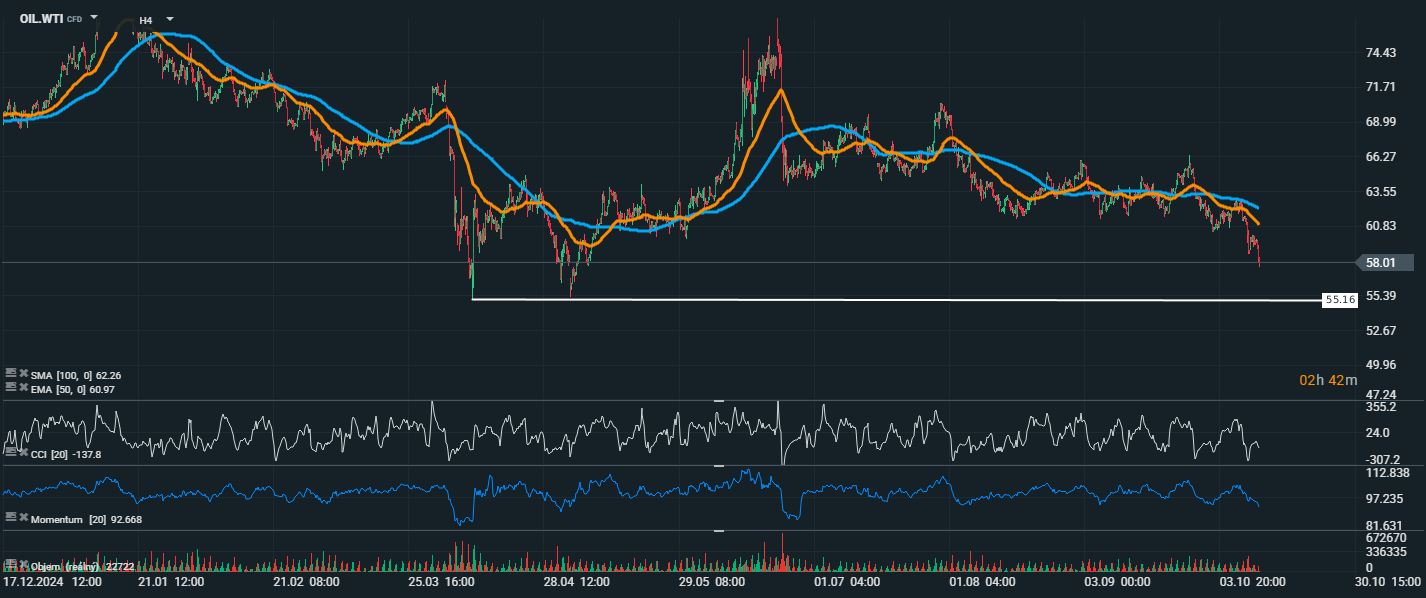This screenshot has width=1426, height=598.
Task: Open the H4 timeframe dropdown arrow
Action: pyautogui.click(x=169, y=19)
